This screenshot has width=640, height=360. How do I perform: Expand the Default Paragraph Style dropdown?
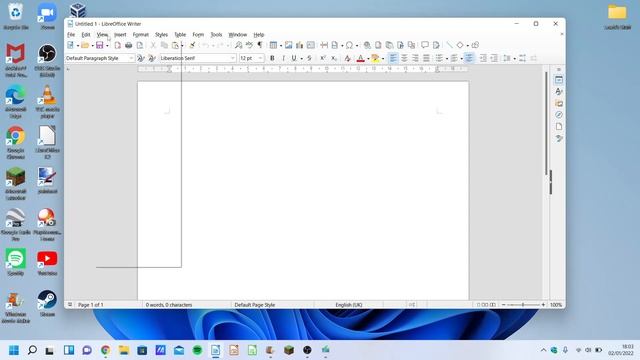[131, 58]
